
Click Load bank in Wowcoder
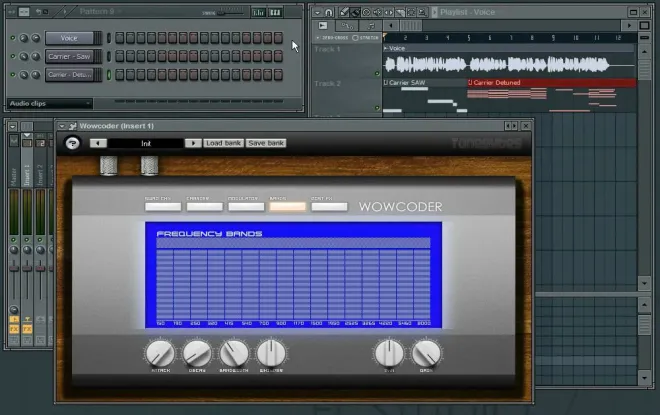224,143
